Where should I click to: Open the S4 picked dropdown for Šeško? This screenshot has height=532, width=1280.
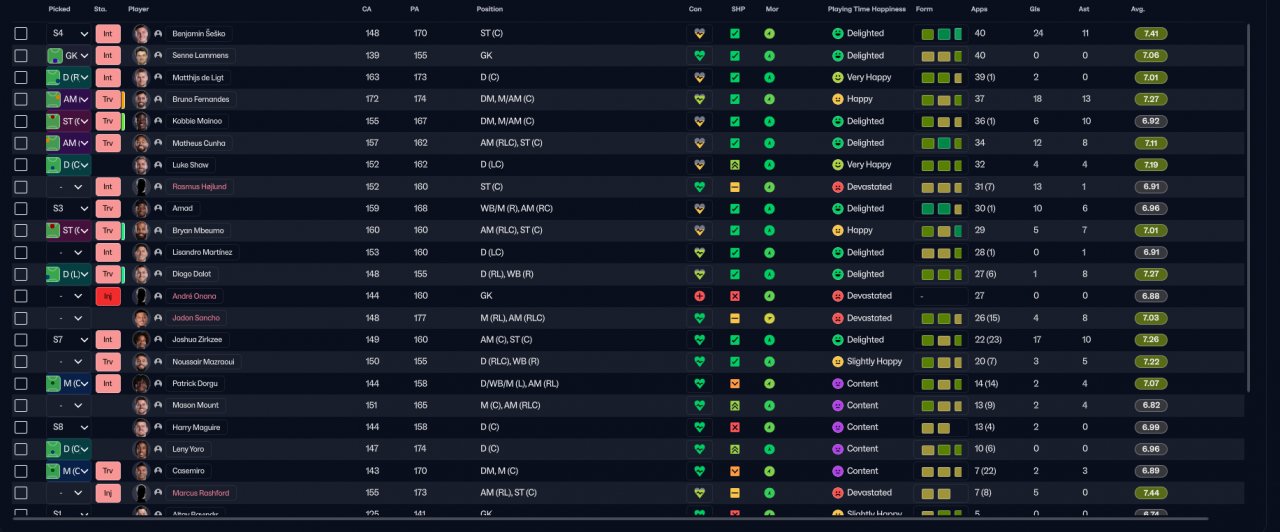68,33
